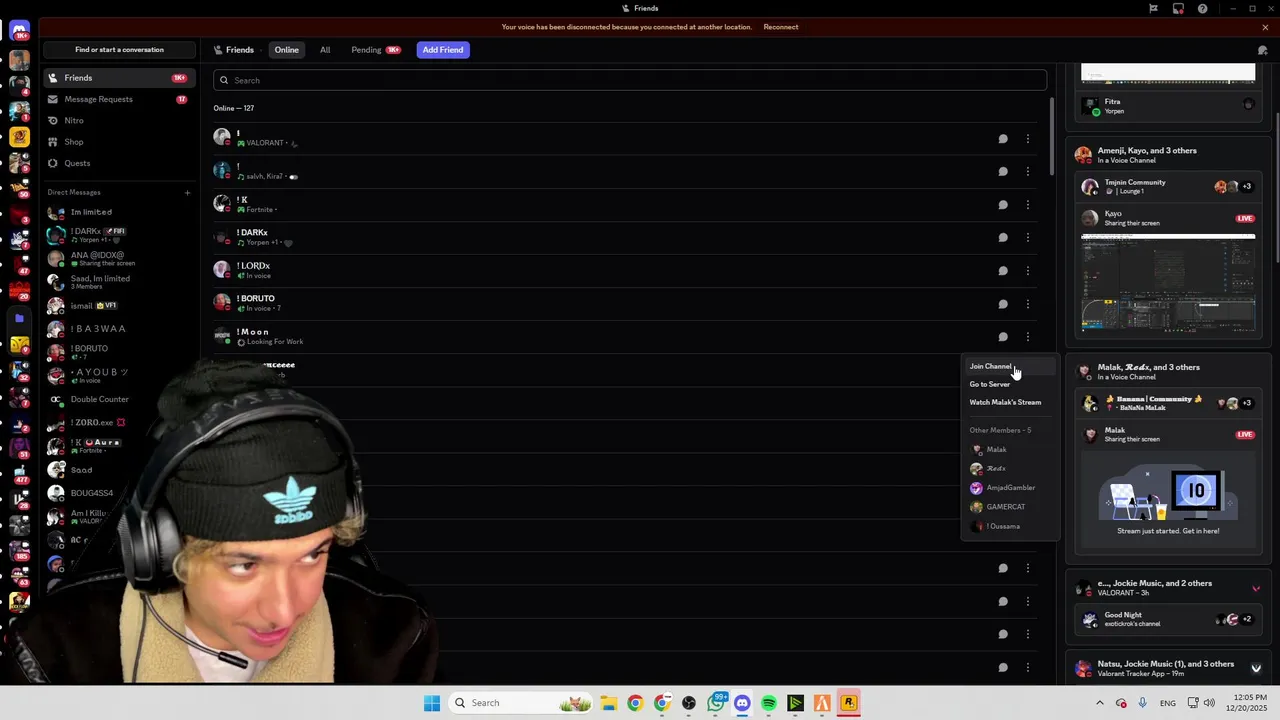Open the Saad, Im limited group DM
Image resolution: width=1280 pixels, height=720 pixels.
118,282
